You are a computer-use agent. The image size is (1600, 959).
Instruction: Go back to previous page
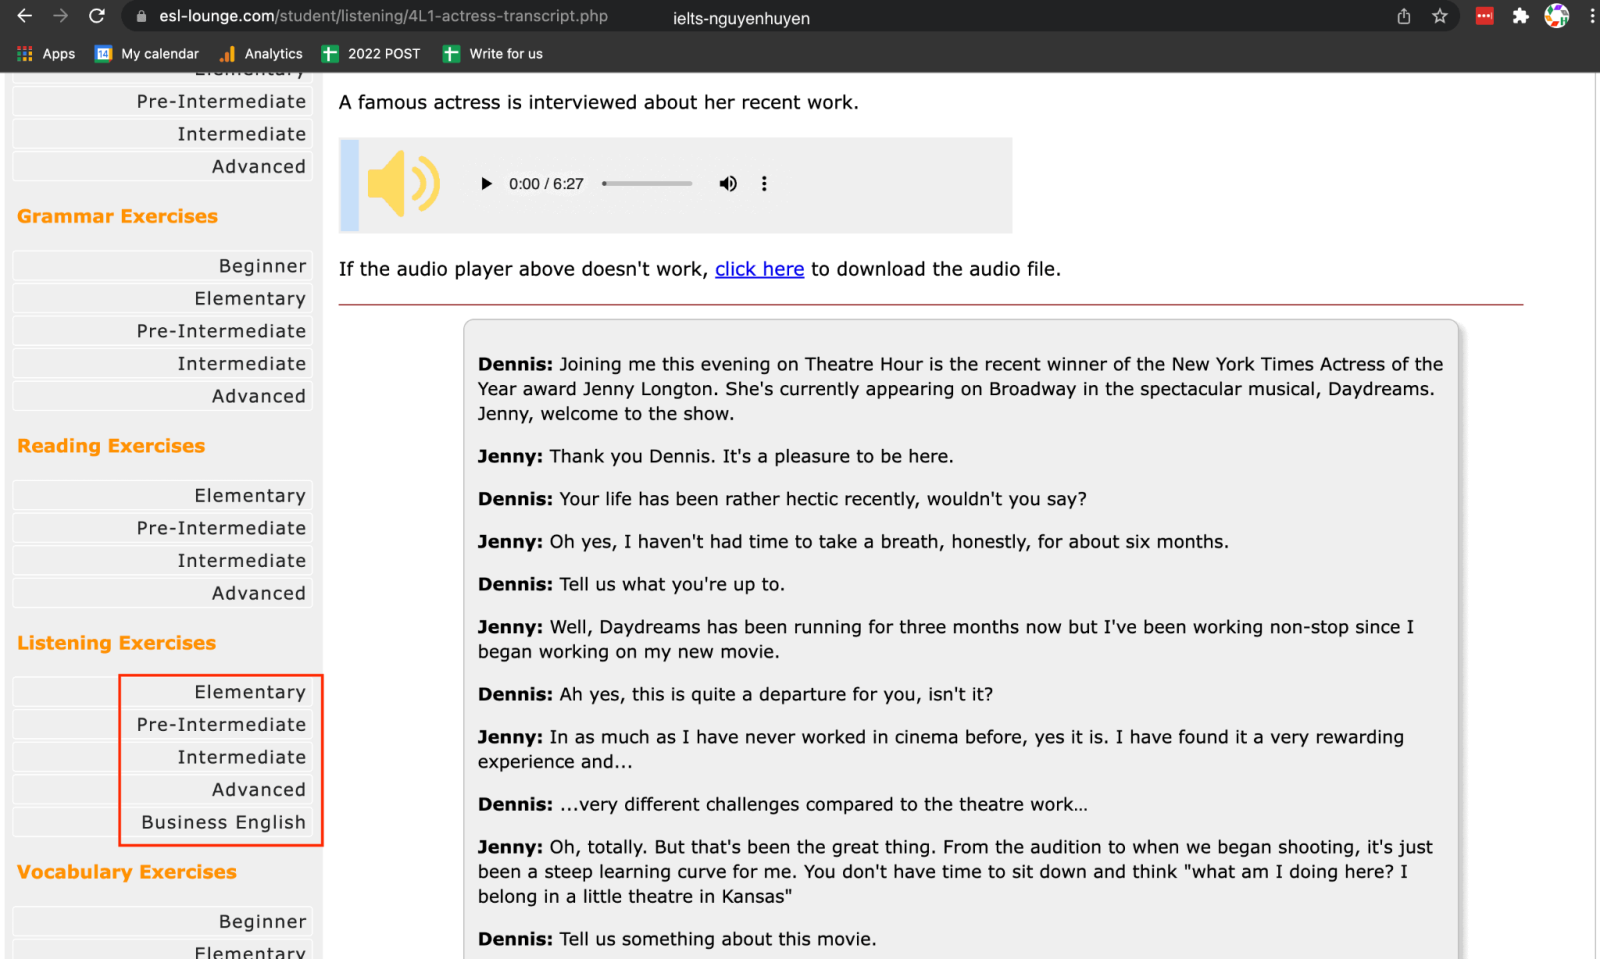25,16
